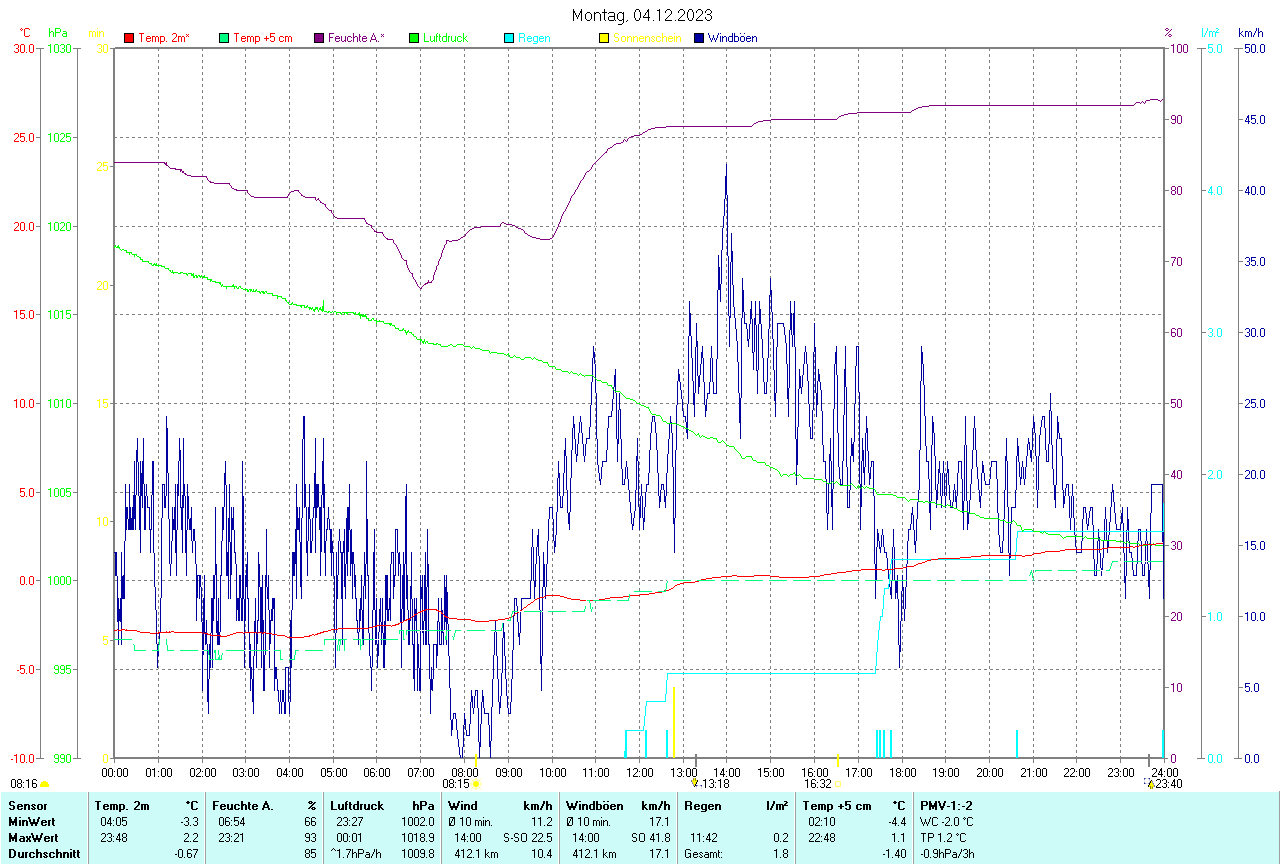Click the 'MinWert' row label

pyautogui.click(x=31, y=821)
